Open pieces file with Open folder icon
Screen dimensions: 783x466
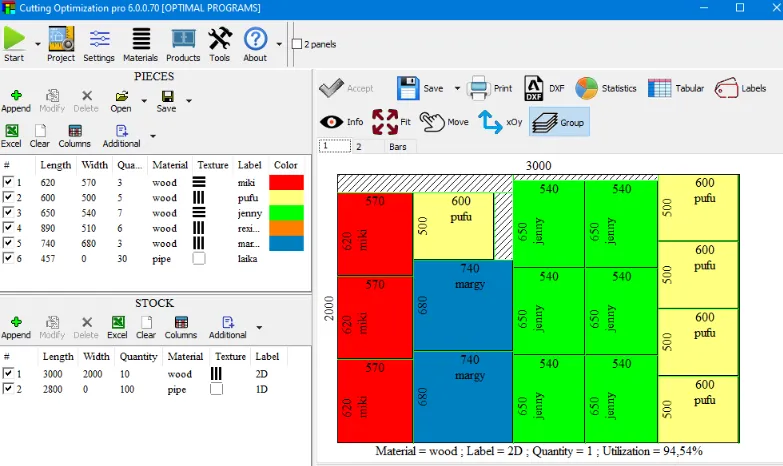click(x=121, y=100)
